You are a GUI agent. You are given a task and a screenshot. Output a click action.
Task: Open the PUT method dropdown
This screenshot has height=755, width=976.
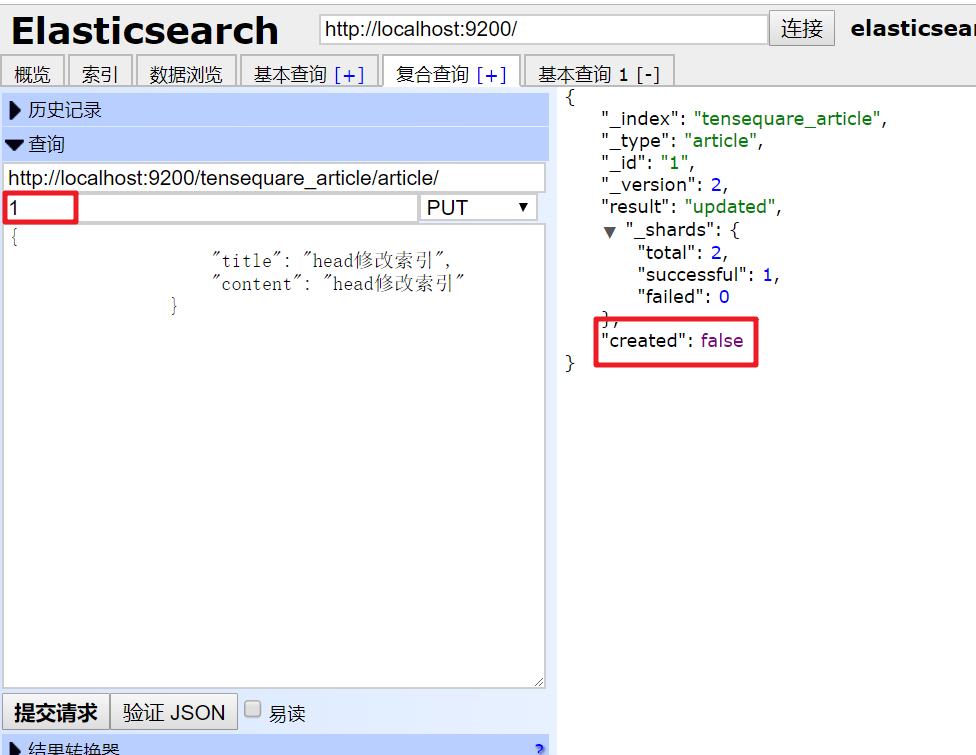pos(478,207)
